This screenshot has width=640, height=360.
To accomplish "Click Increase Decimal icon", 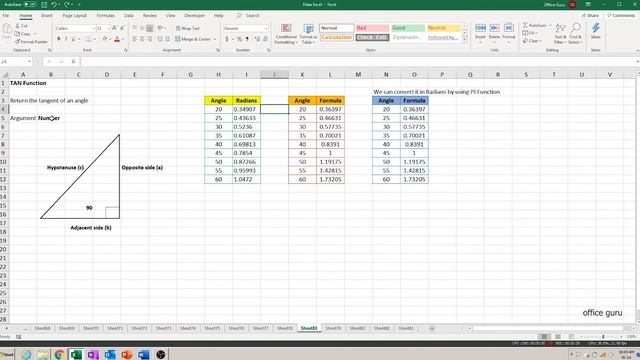I will [257, 39].
